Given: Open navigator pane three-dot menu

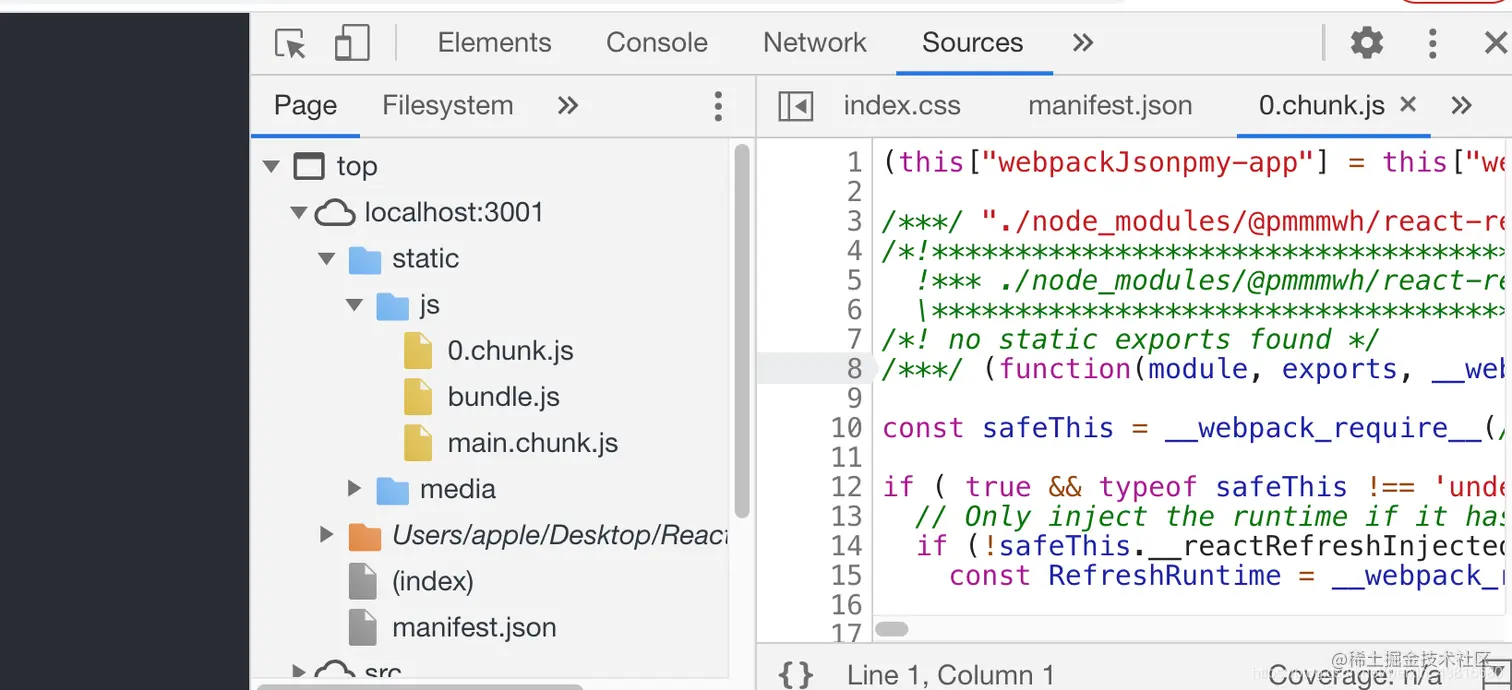Looking at the screenshot, I should [x=718, y=106].
